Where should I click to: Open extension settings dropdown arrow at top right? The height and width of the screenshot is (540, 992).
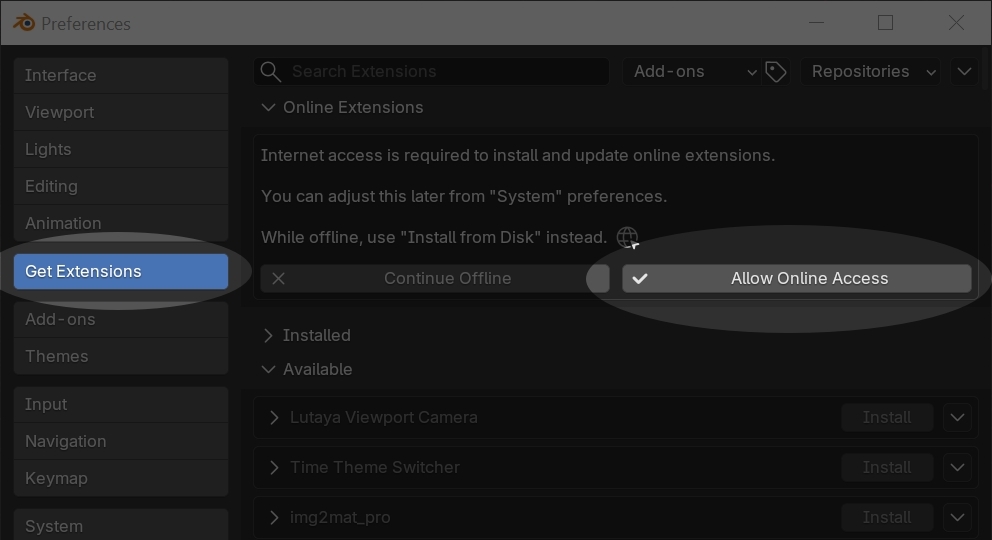point(964,72)
